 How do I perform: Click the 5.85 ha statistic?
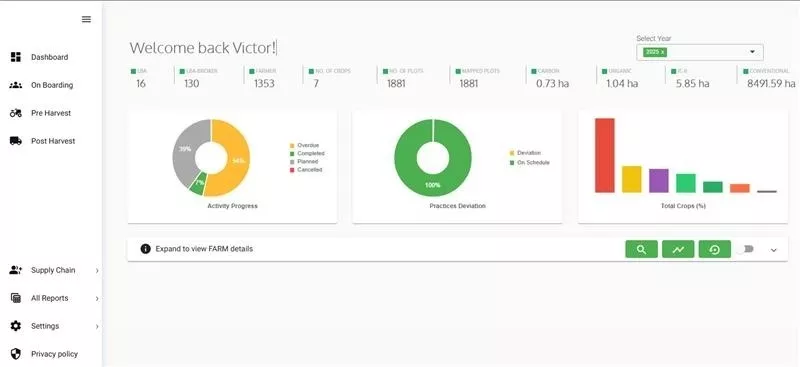pos(692,83)
